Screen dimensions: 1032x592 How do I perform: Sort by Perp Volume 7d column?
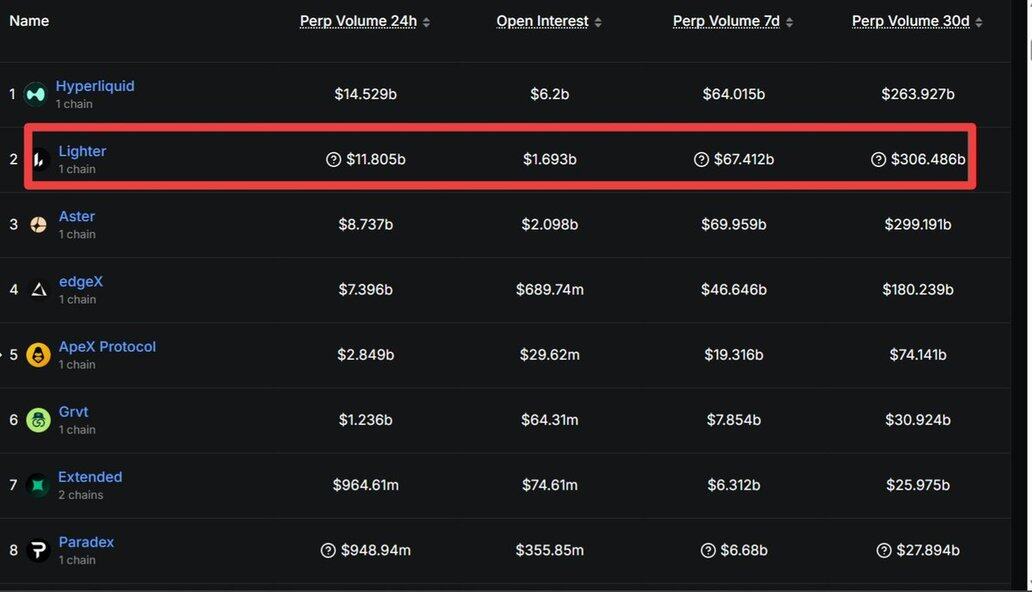[726, 21]
